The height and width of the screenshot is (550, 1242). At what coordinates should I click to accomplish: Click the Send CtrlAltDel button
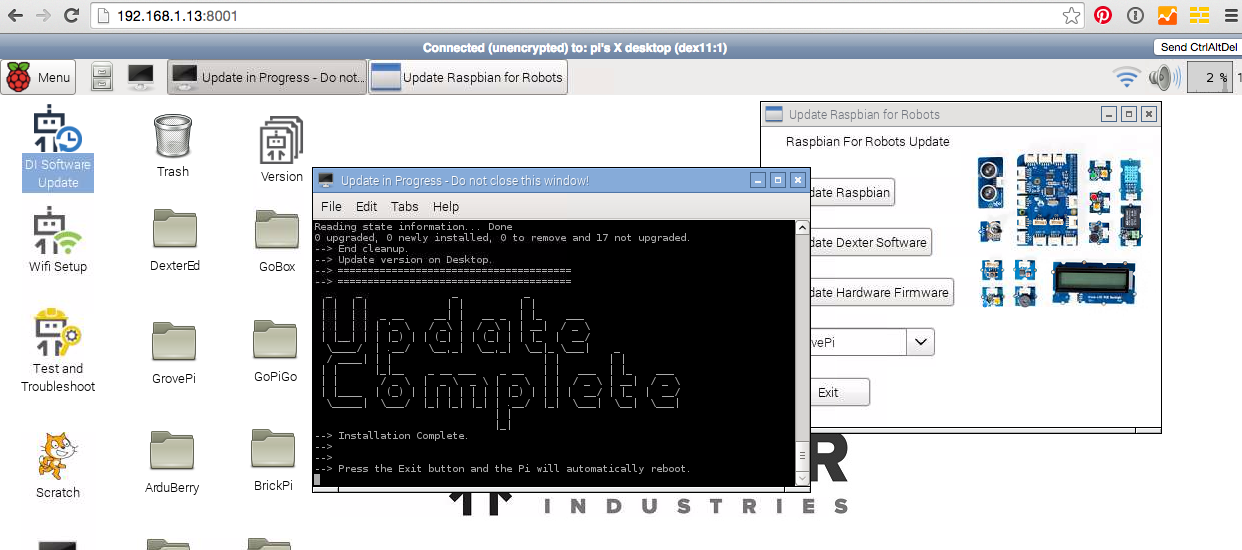1197,47
